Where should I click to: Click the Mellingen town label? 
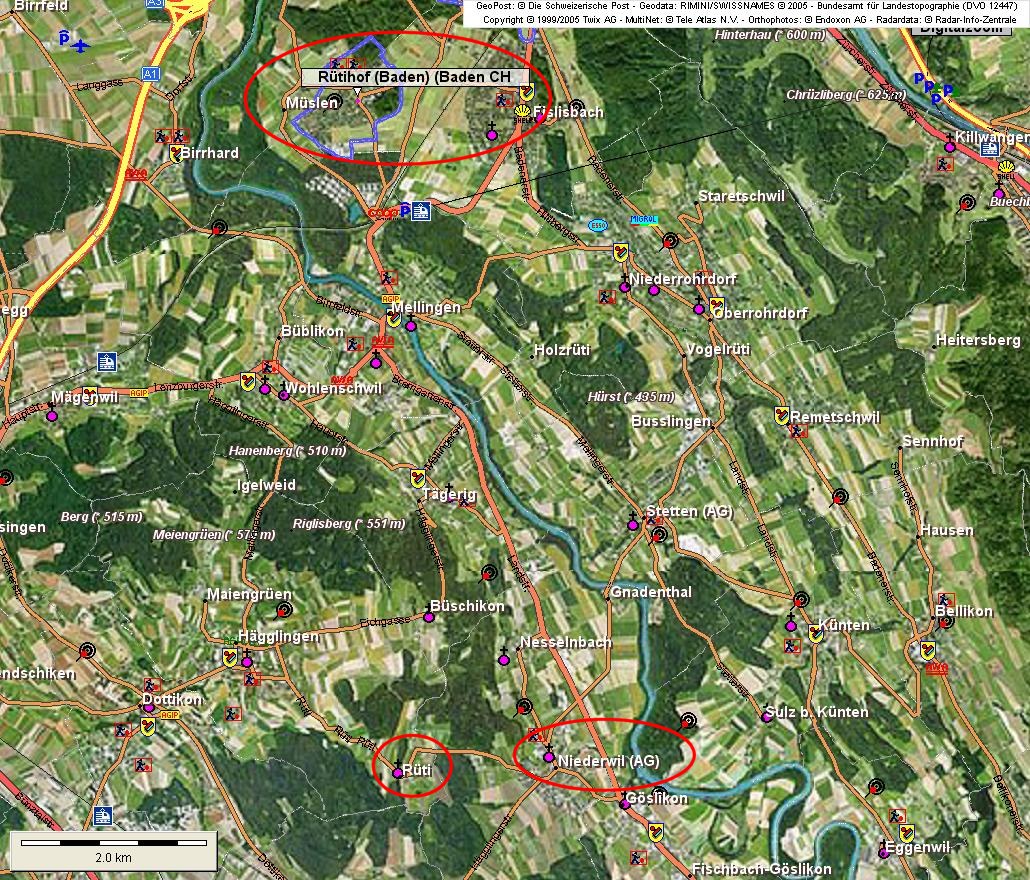[x=426, y=307]
